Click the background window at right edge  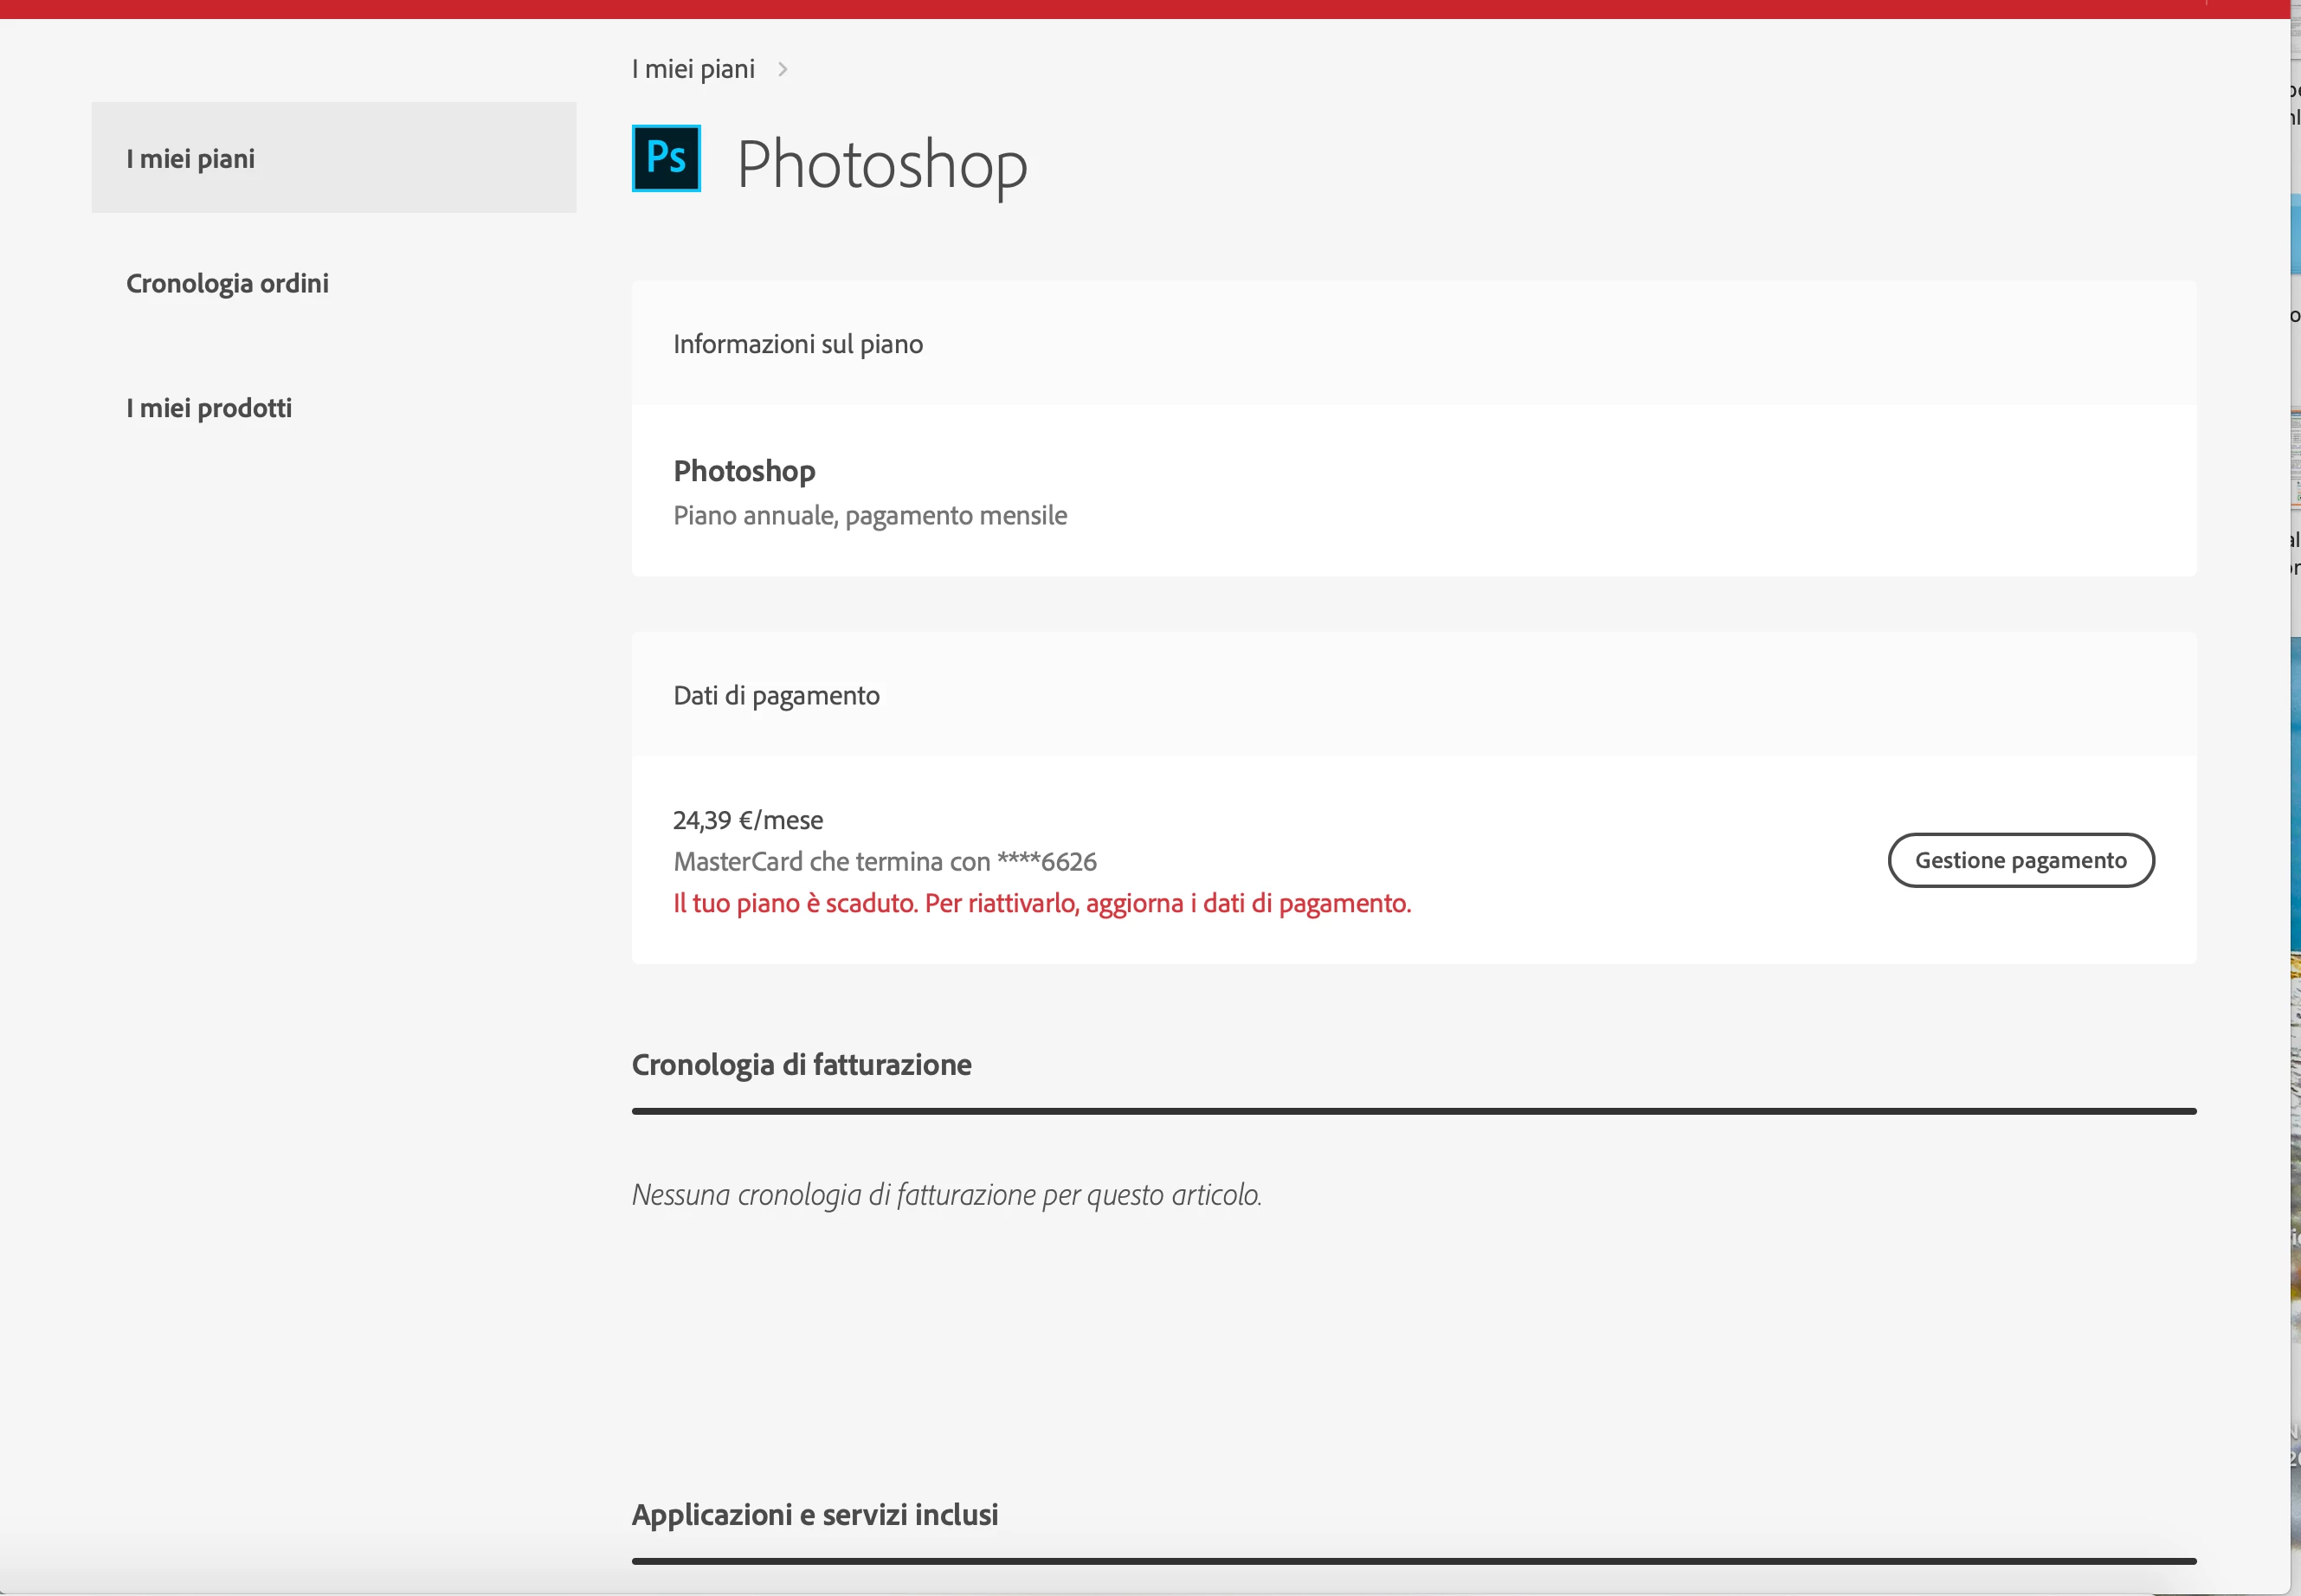2296,800
